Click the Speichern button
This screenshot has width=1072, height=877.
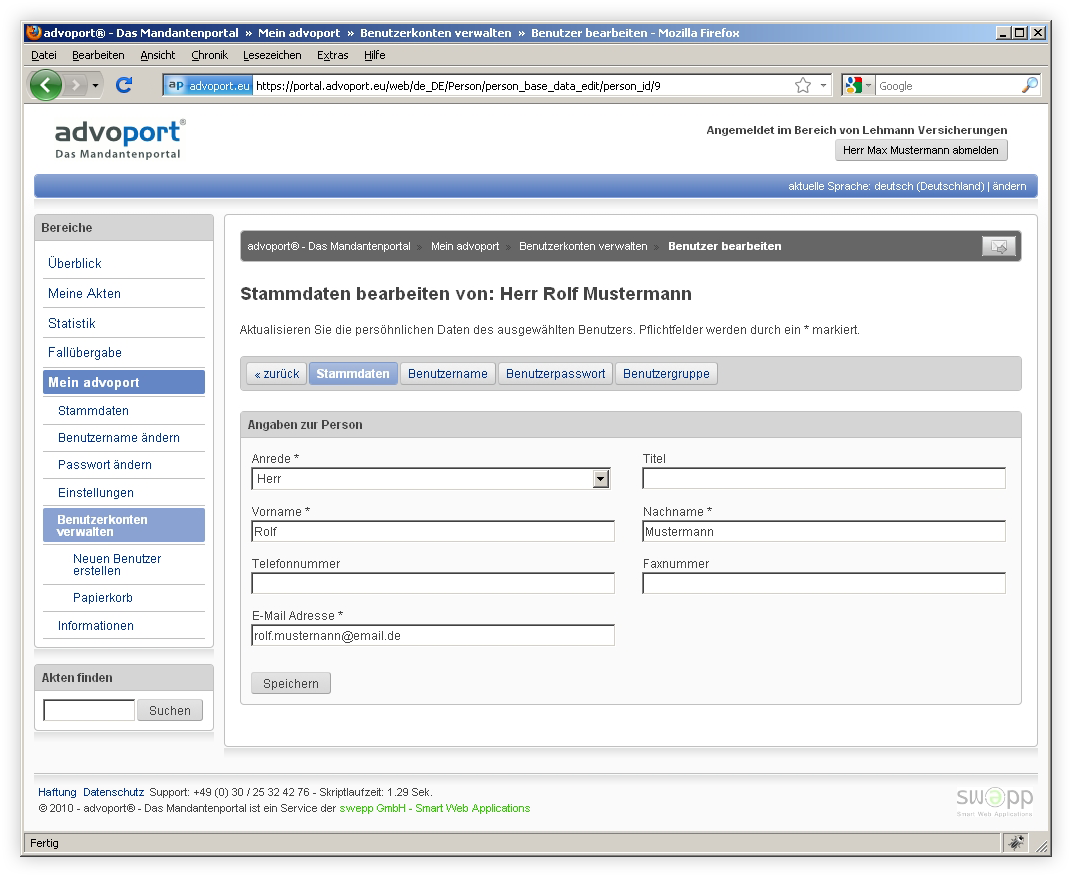click(x=291, y=684)
